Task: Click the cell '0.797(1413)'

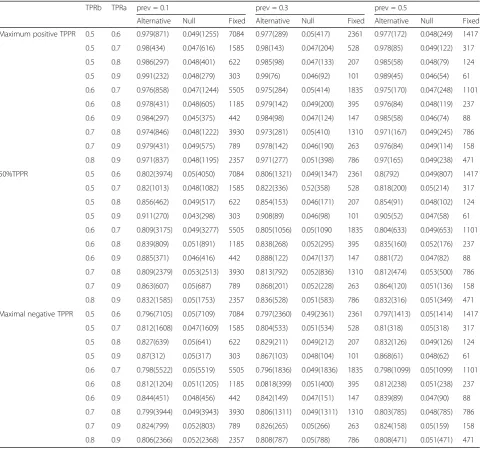Action: point(393,314)
